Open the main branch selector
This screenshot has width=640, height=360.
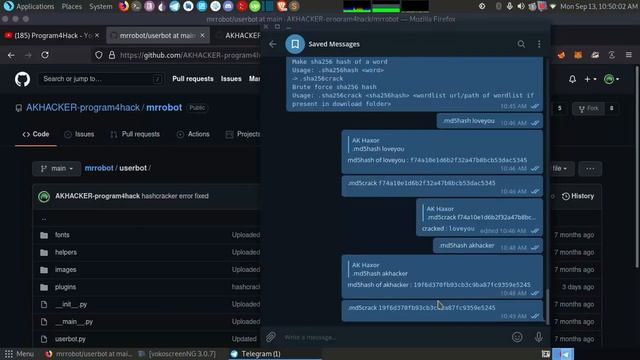(57, 169)
